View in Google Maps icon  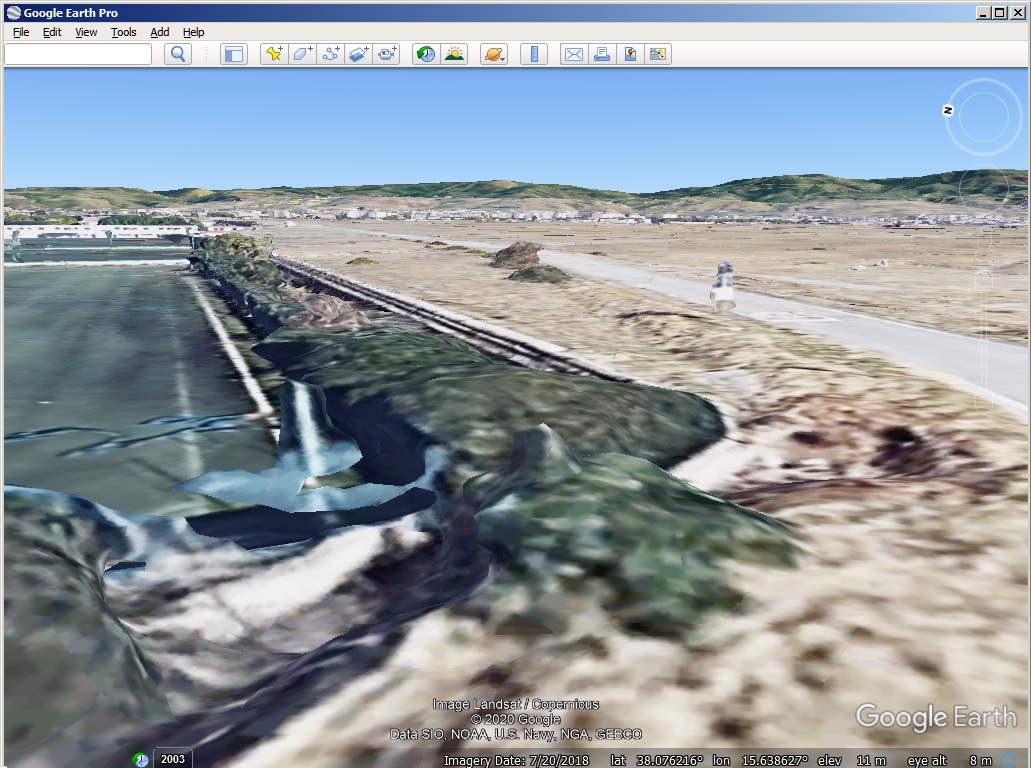630,54
